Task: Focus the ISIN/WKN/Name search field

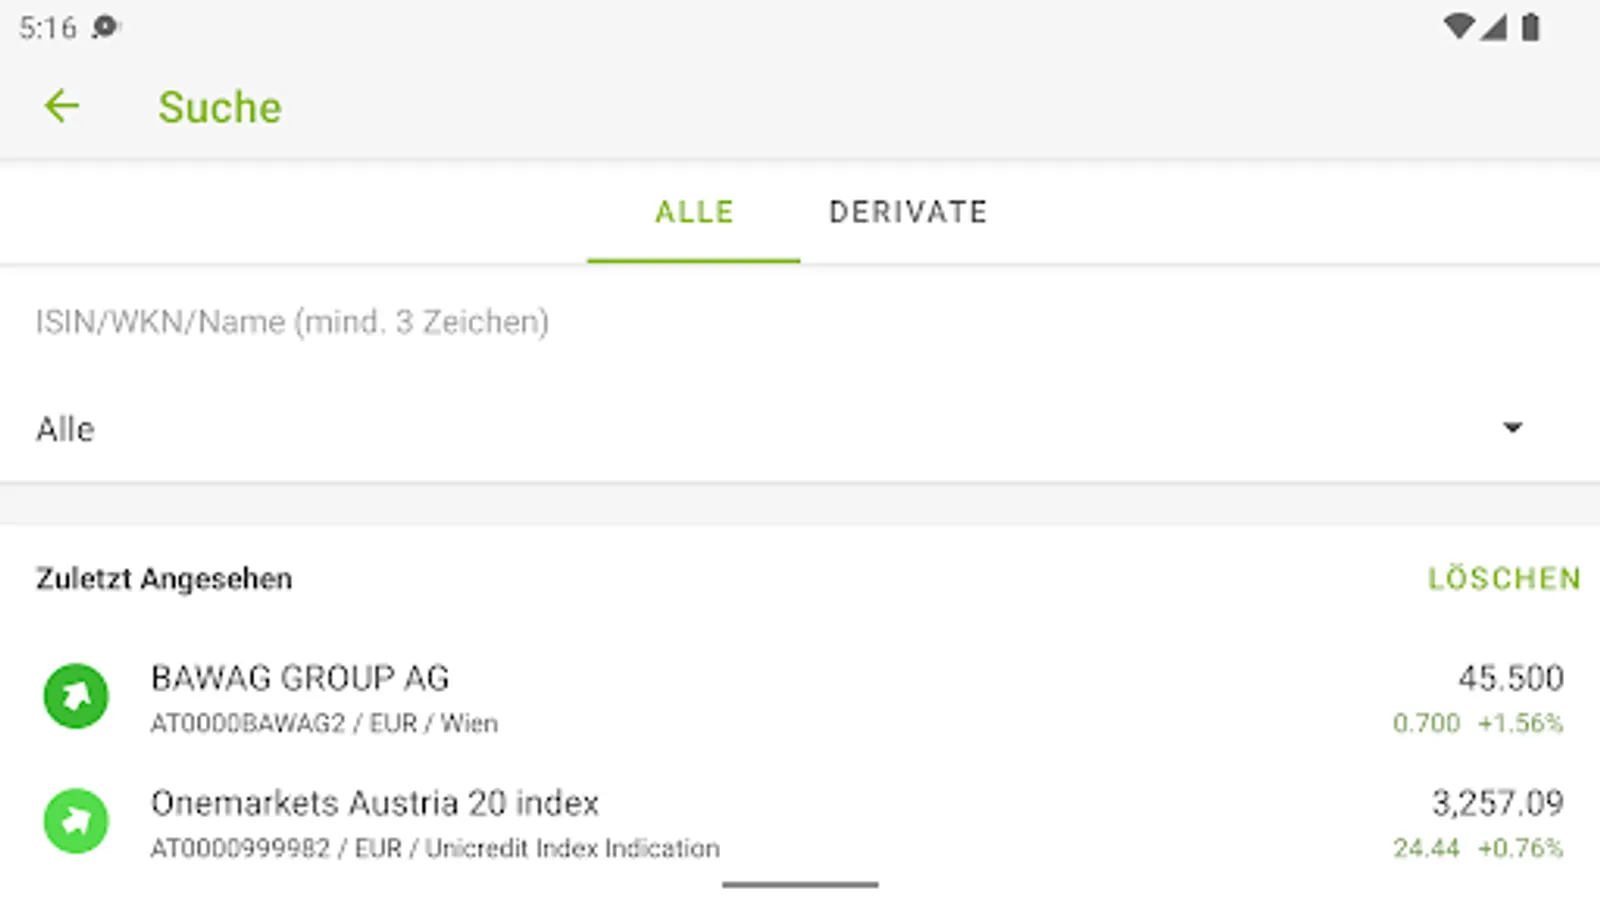Action: pos(700,322)
